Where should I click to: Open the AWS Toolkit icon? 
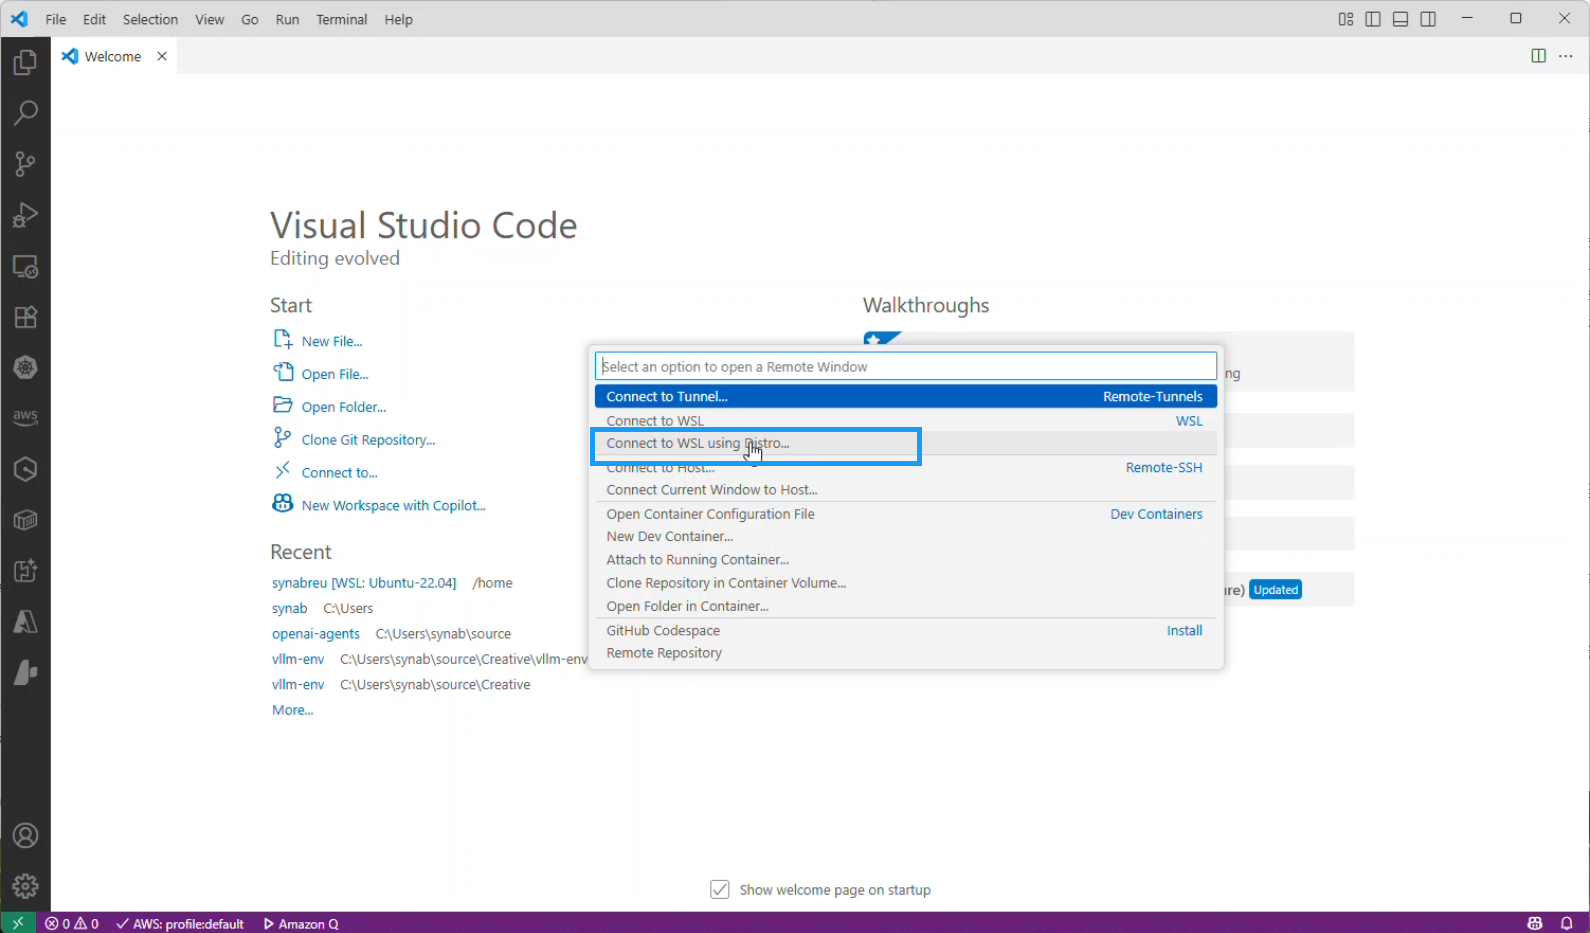tap(25, 417)
